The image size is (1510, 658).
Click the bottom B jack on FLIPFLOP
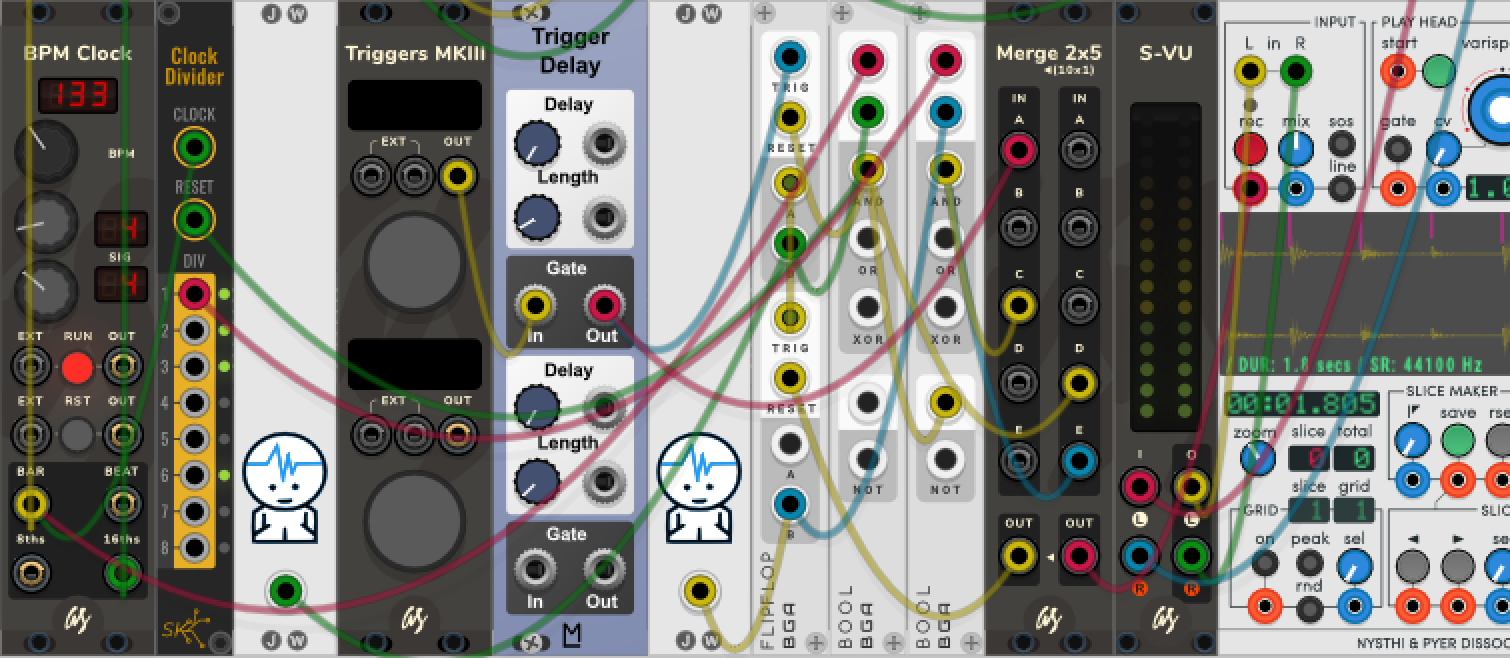[790, 503]
